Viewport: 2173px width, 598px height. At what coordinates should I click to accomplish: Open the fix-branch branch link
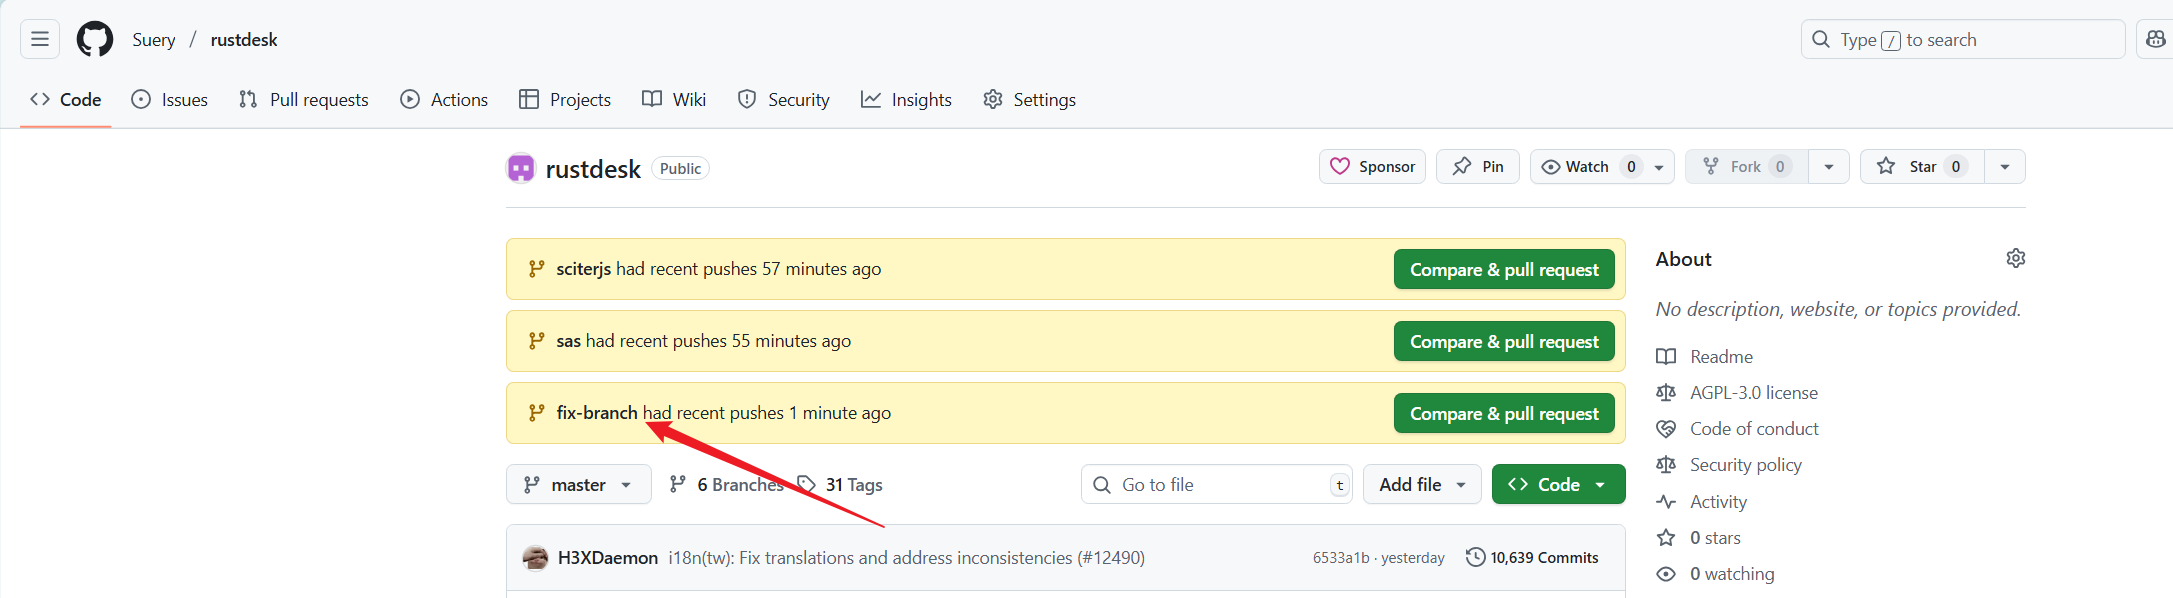pyautogui.click(x=597, y=413)
